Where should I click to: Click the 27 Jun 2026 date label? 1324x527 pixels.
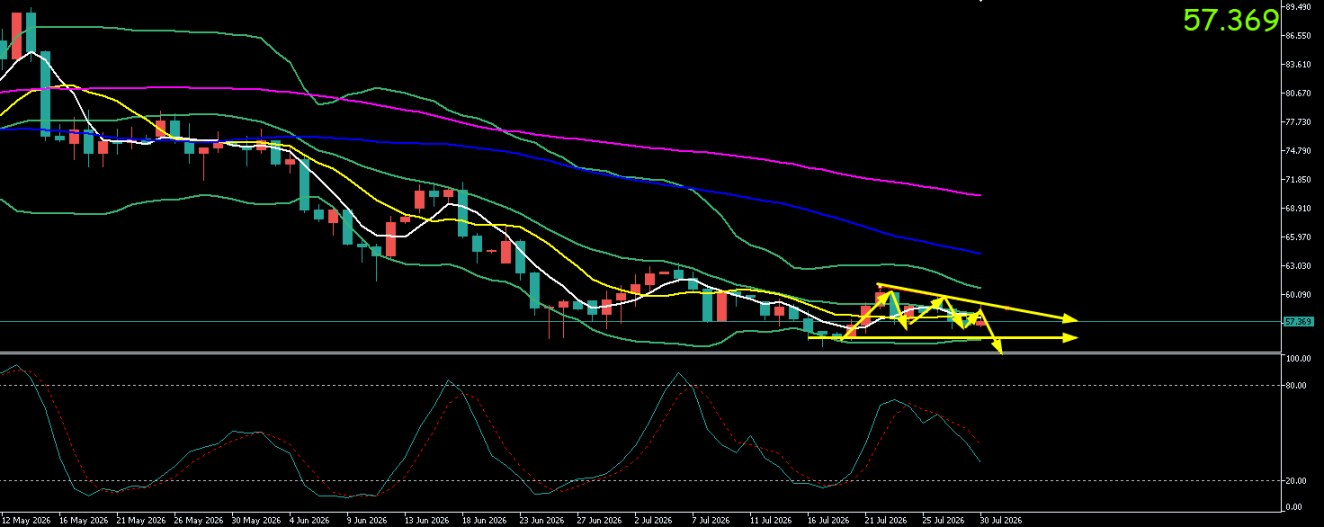600,521
